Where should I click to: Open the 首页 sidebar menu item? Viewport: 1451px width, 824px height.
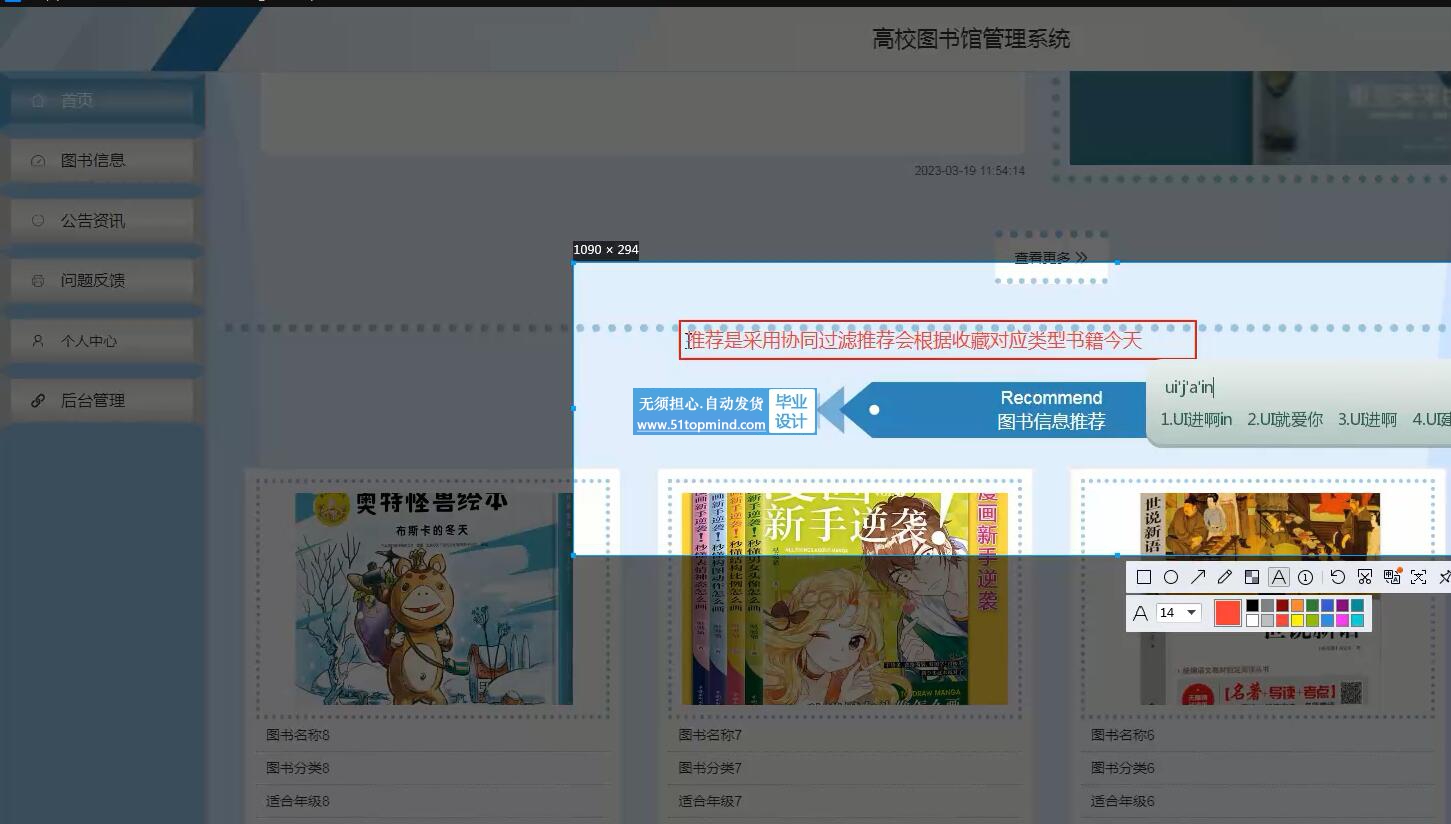(x=102, y=100)
